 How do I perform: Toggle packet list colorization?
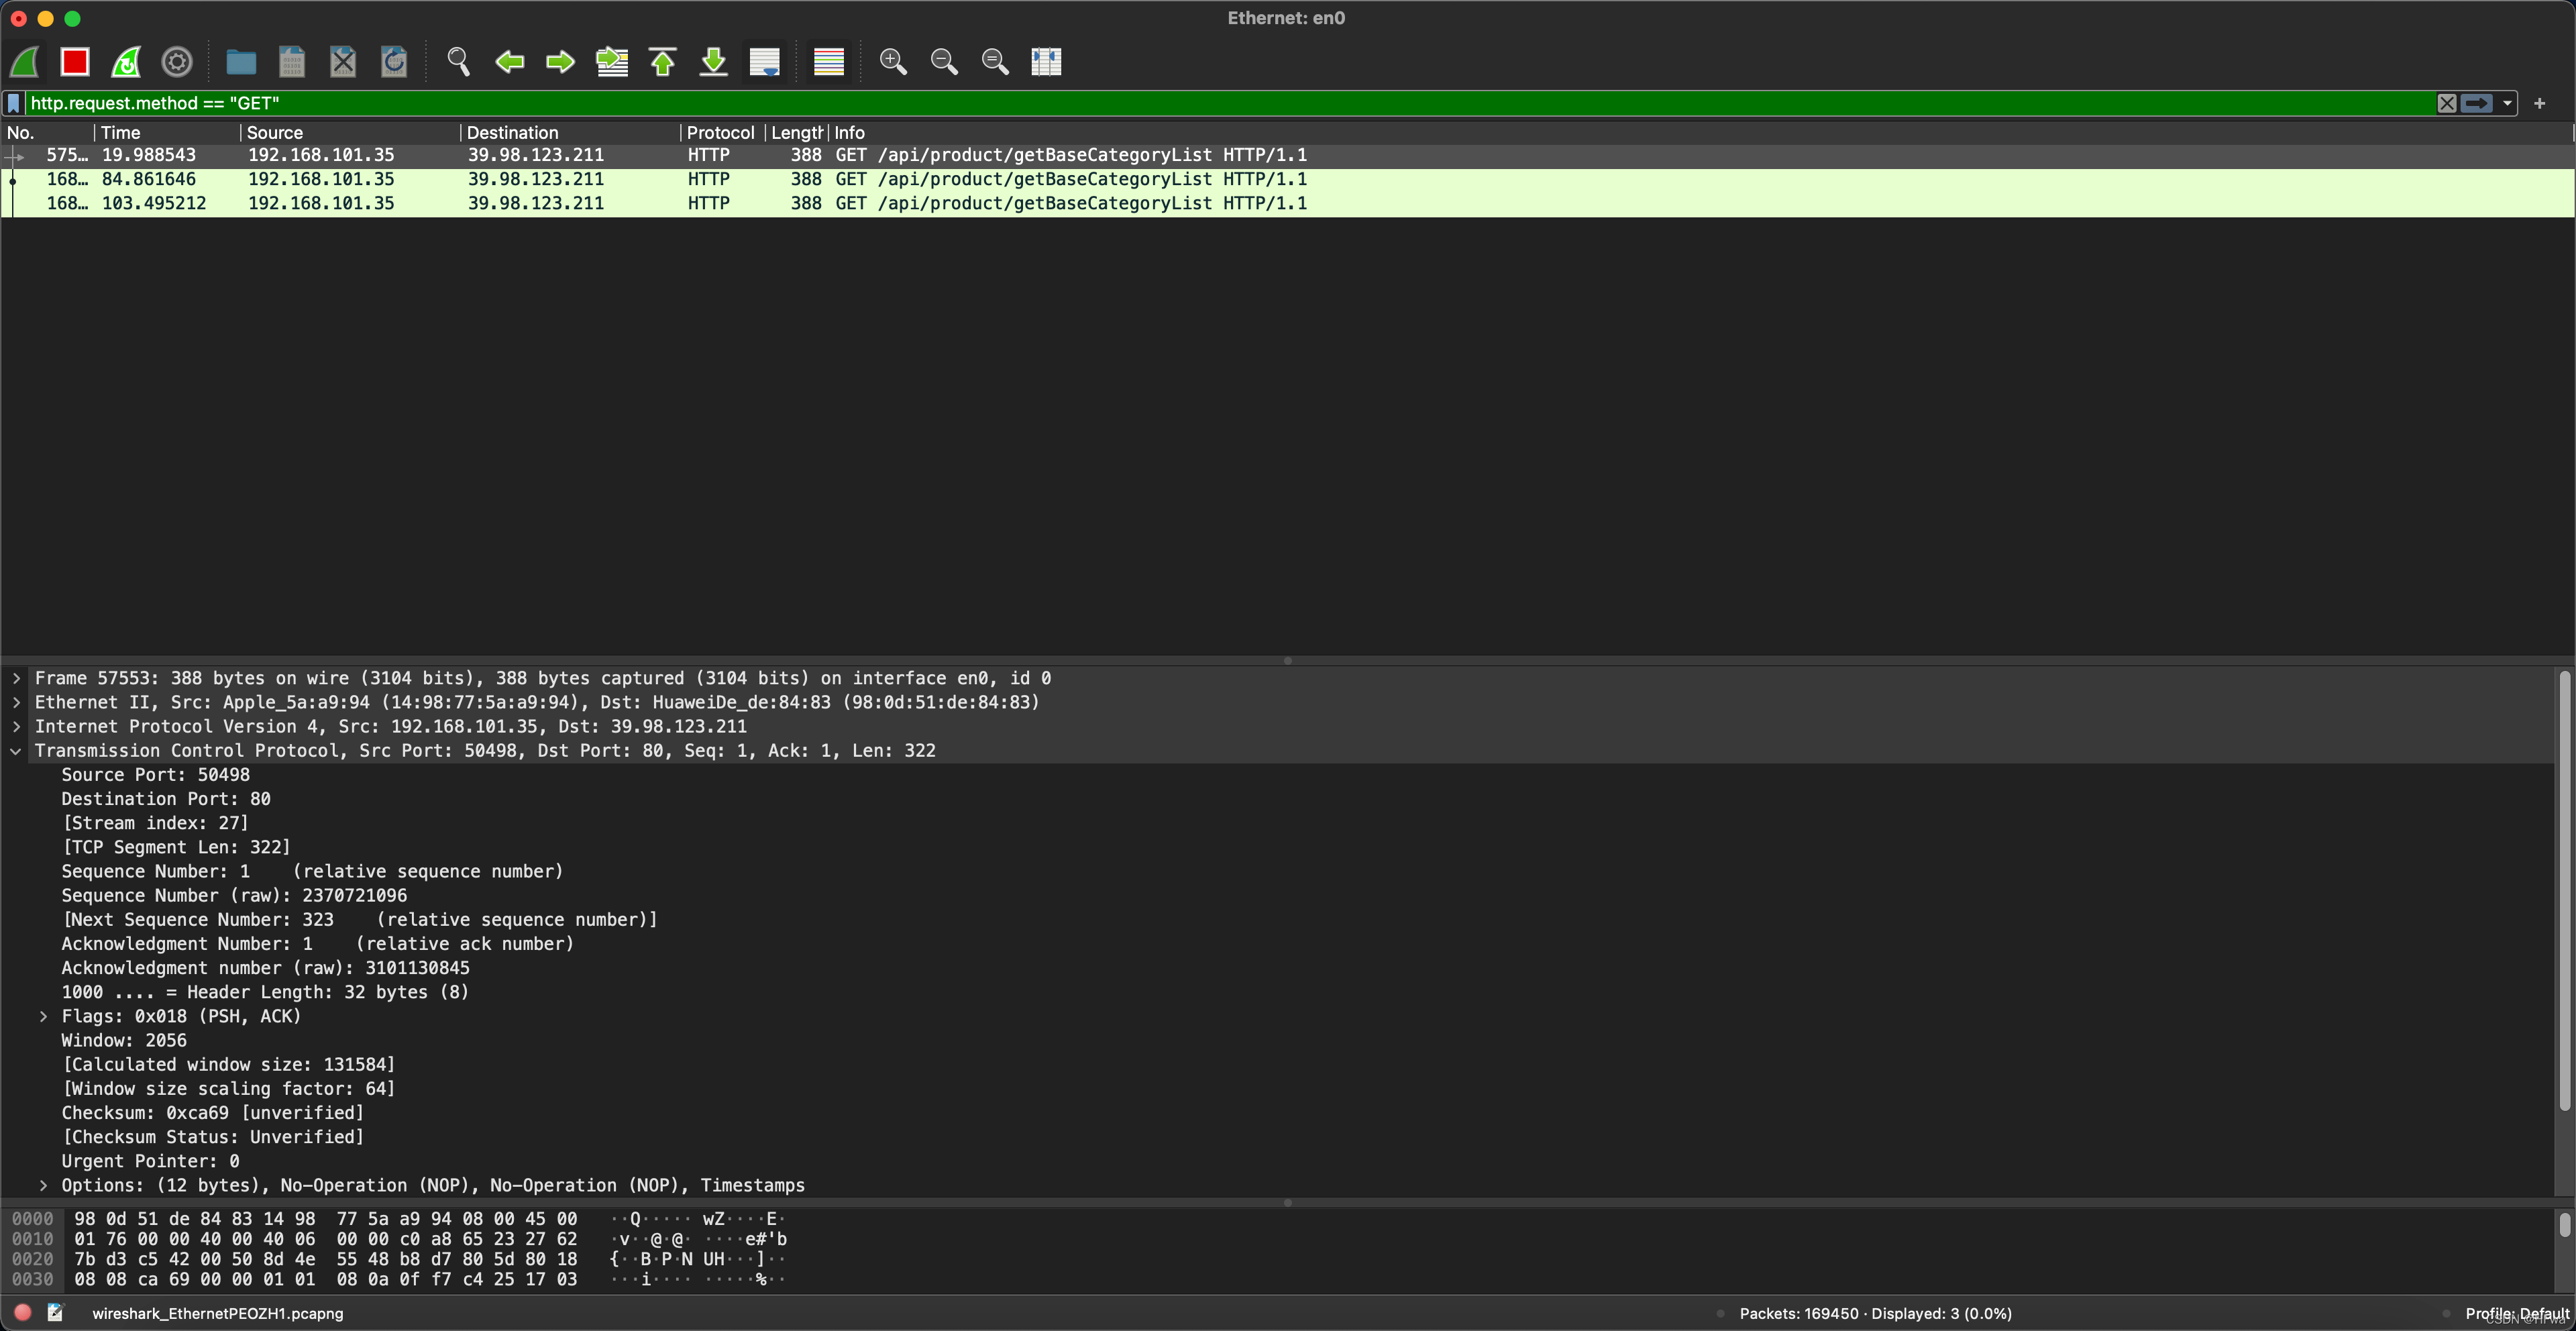click(829, 62)
